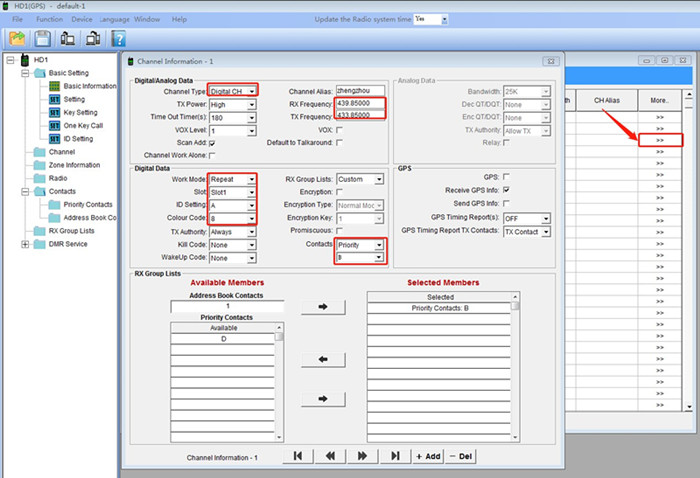Click the Help question mark toolbar icon
The width and height of the screenshot is (700, 478).
pyautogui.click(x=117, y=39)
